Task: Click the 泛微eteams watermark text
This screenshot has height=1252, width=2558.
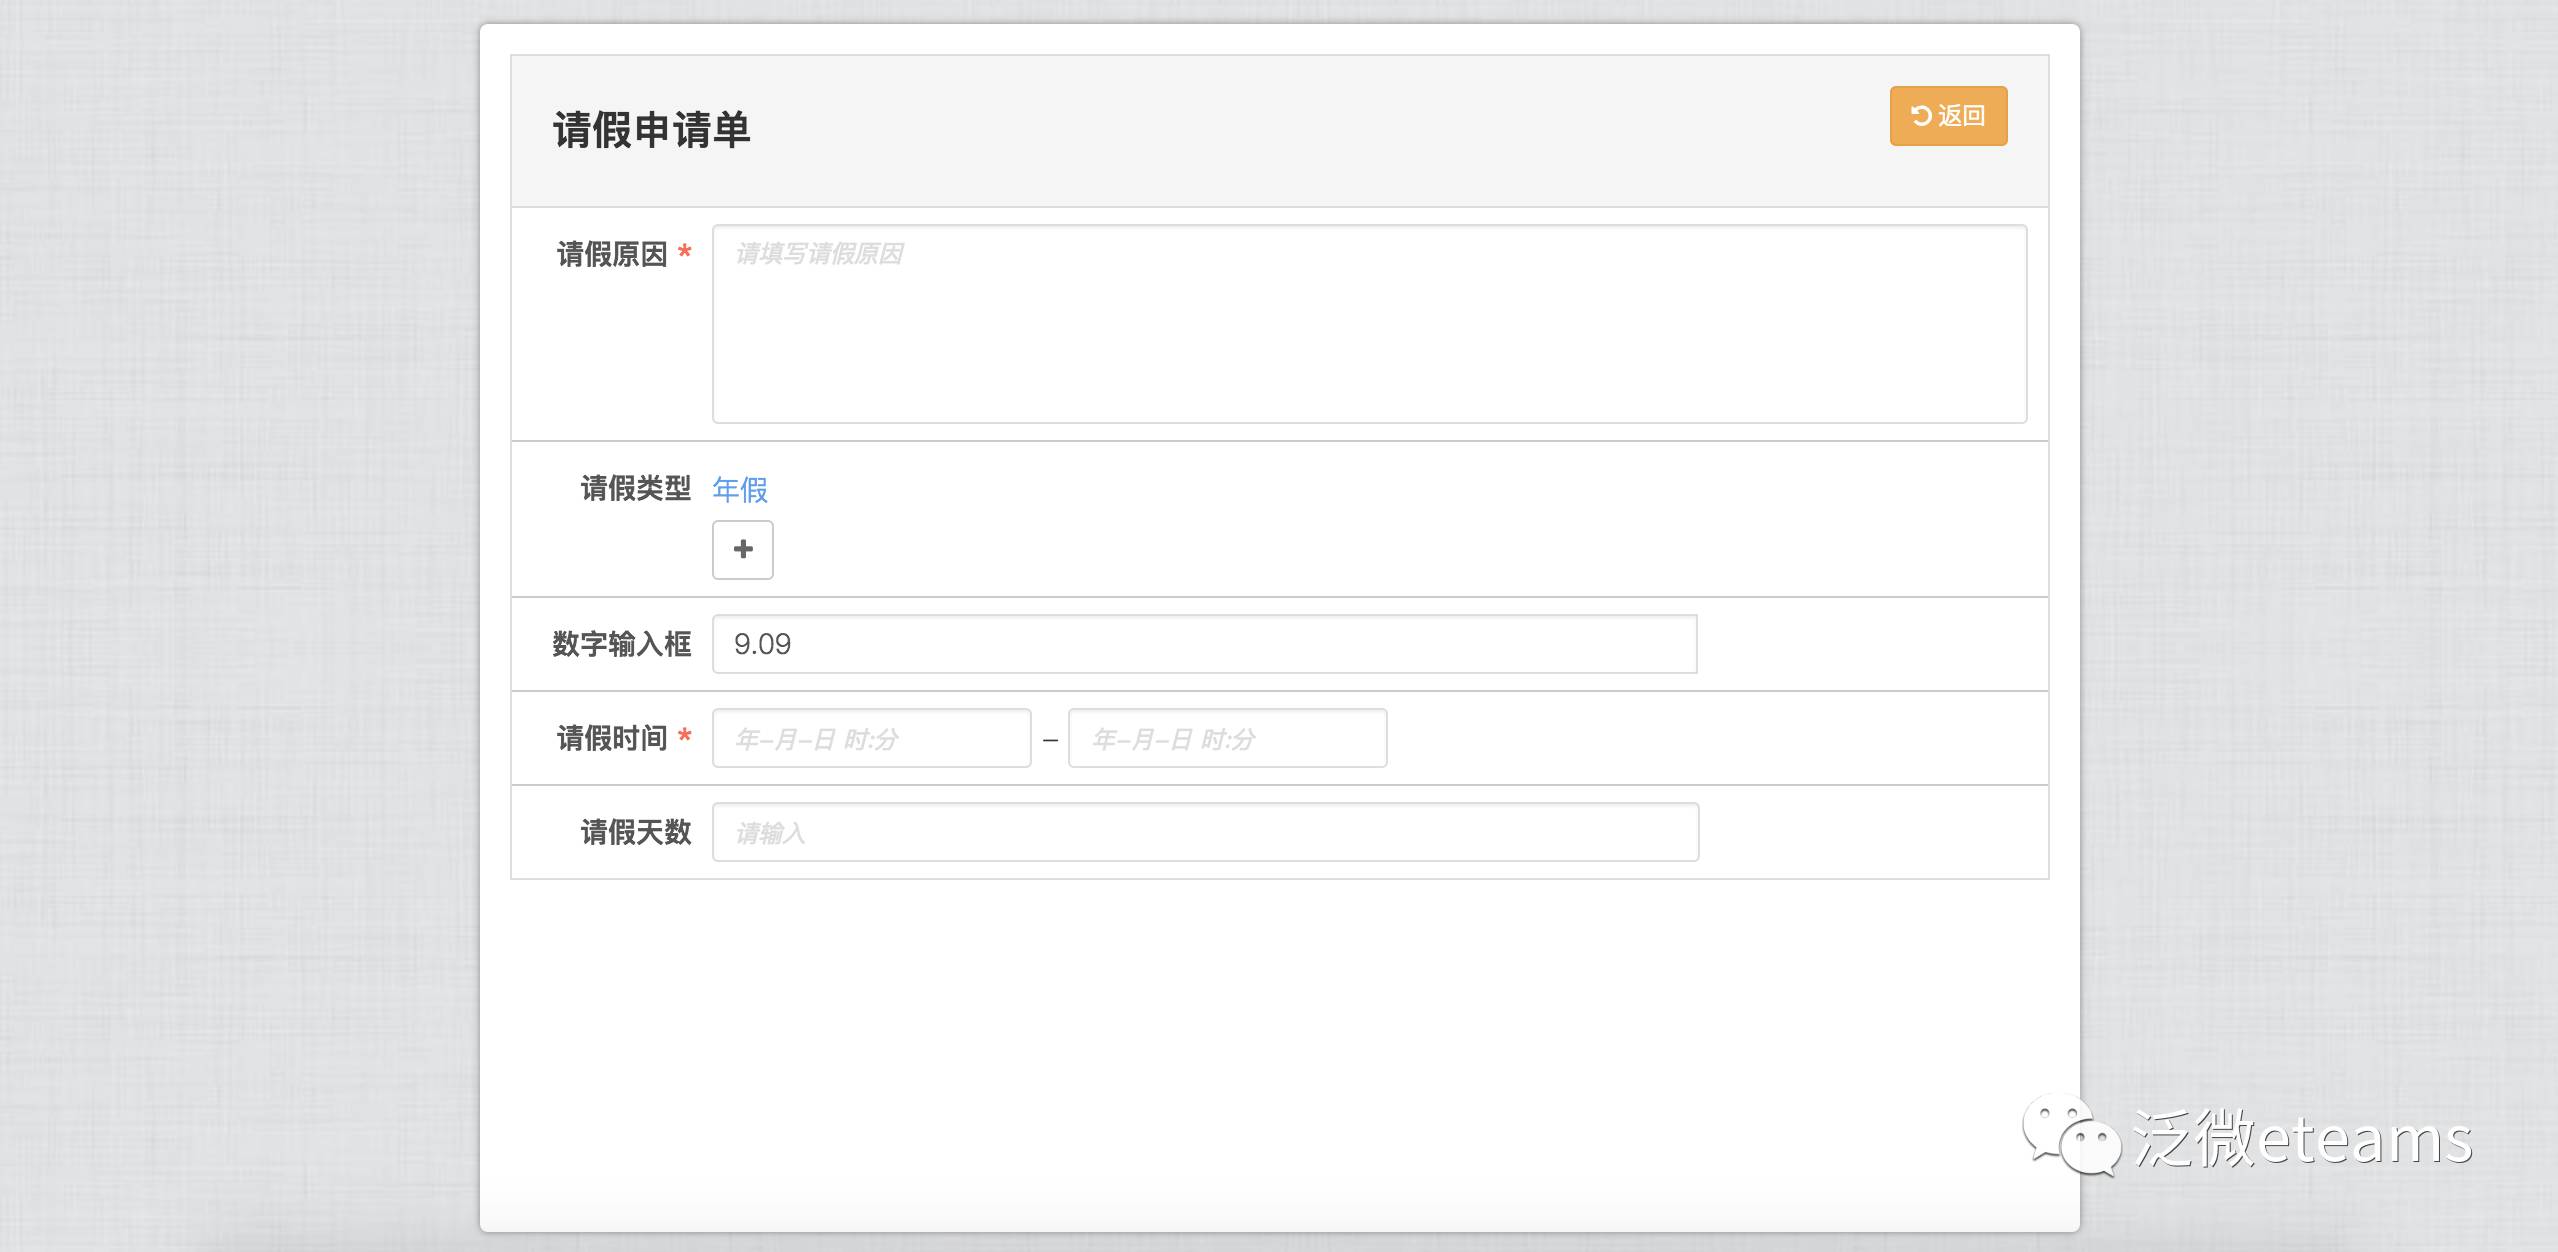Action: tap(2303, 1139)
